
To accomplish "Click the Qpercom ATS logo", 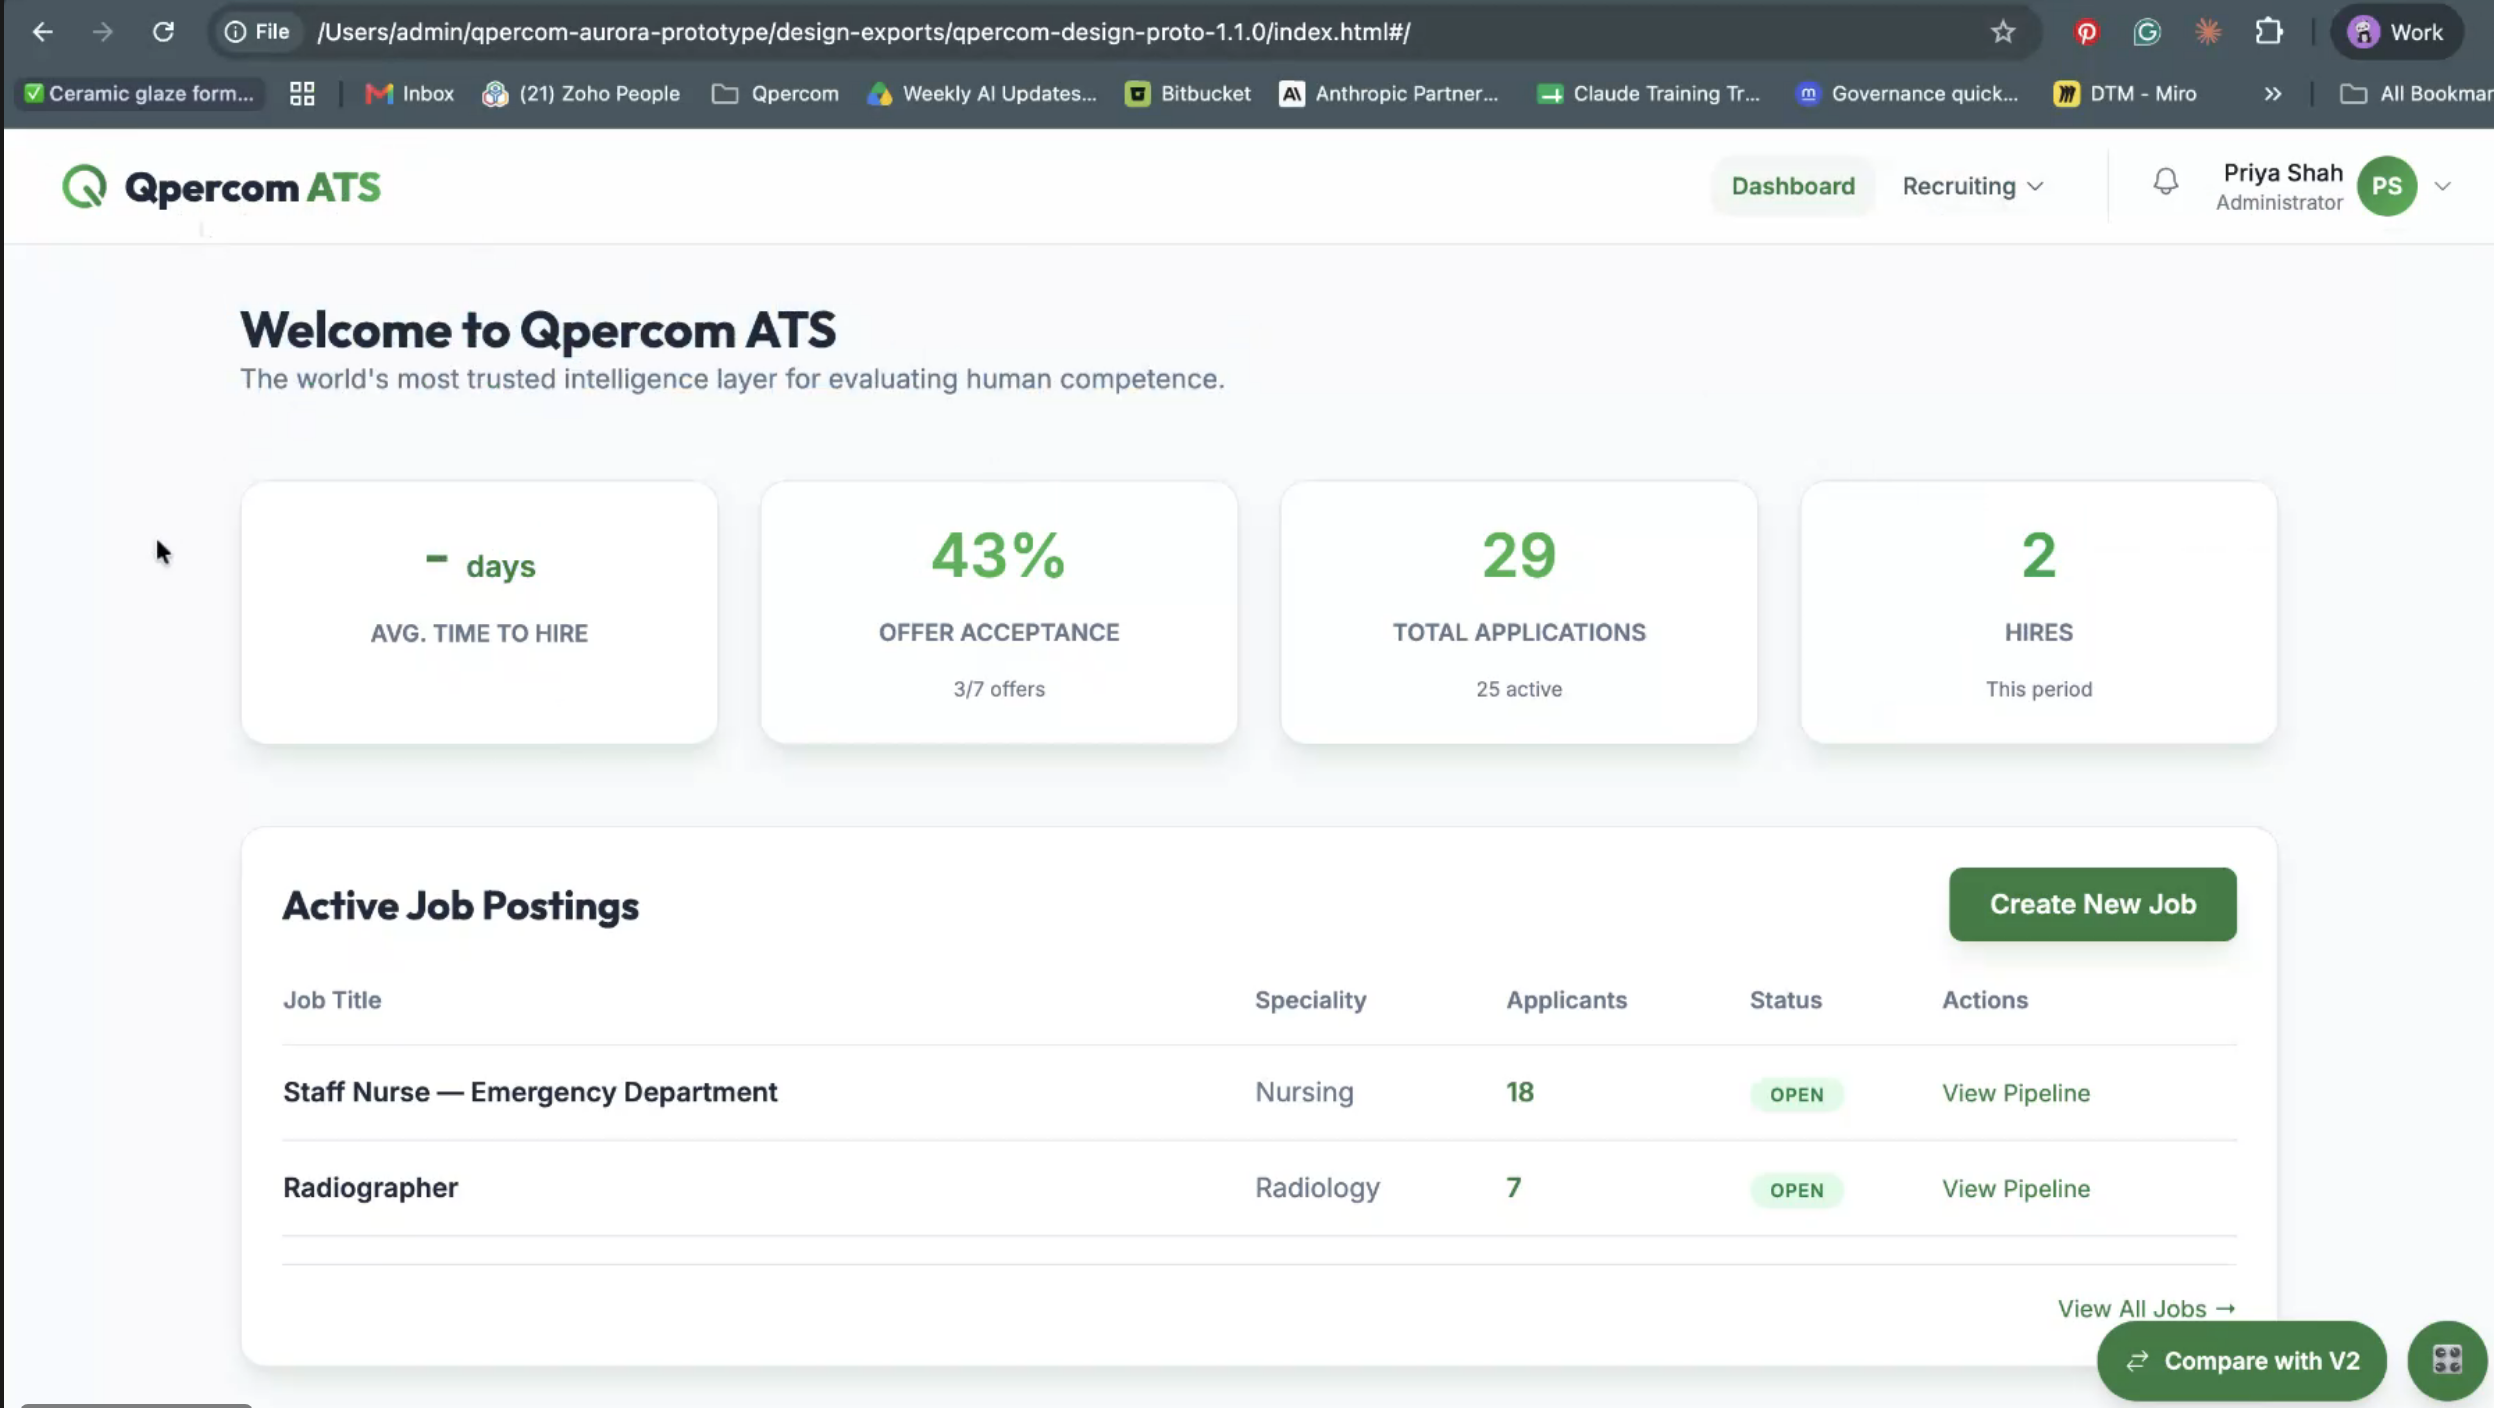I will click(x=221, y=187).
